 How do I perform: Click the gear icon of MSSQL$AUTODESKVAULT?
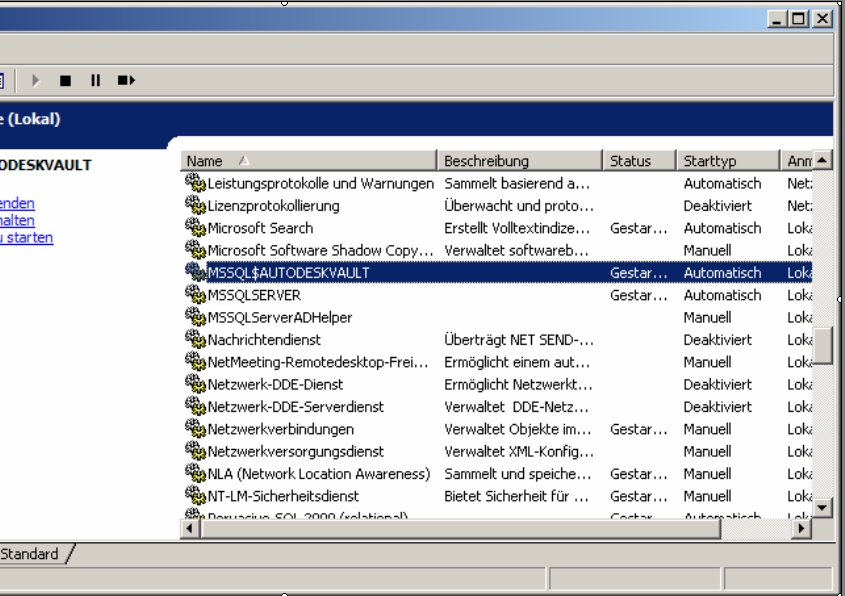(x=195, y=272)
